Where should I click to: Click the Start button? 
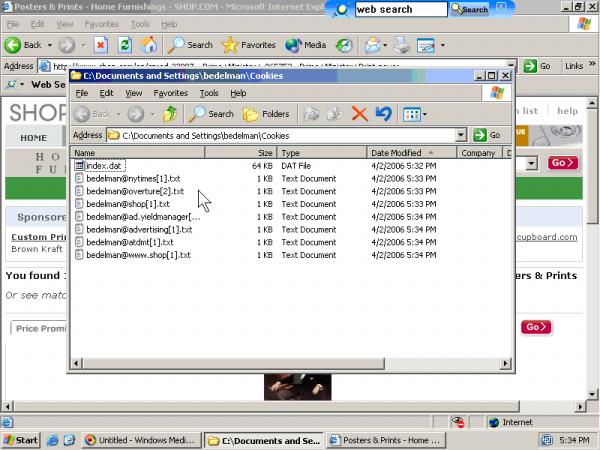pyautogui.click(x=21, y=440)
